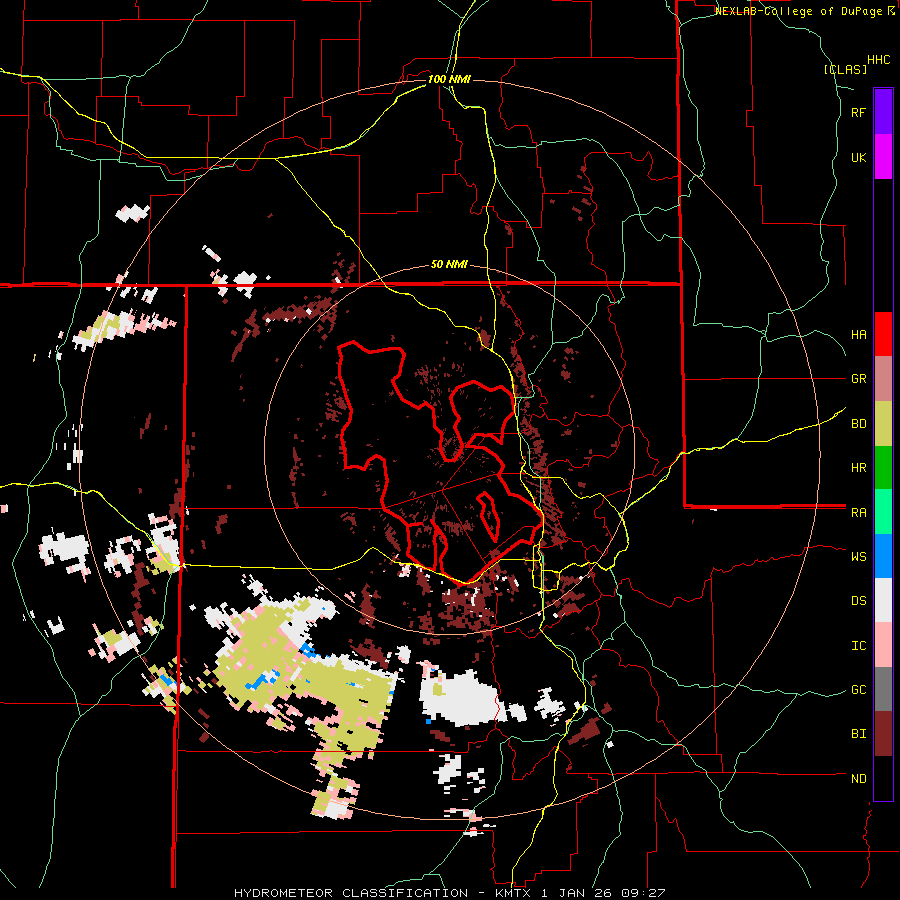Click the HYDROMETEOR CLASSIFICATION title text
Image resolution: width=900 pixels, height=900 pixels.
pos(351,893)
